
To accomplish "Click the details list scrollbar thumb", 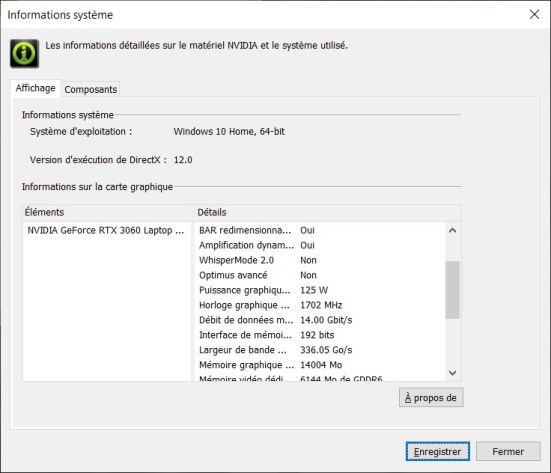I will click(x=453, y=290).
